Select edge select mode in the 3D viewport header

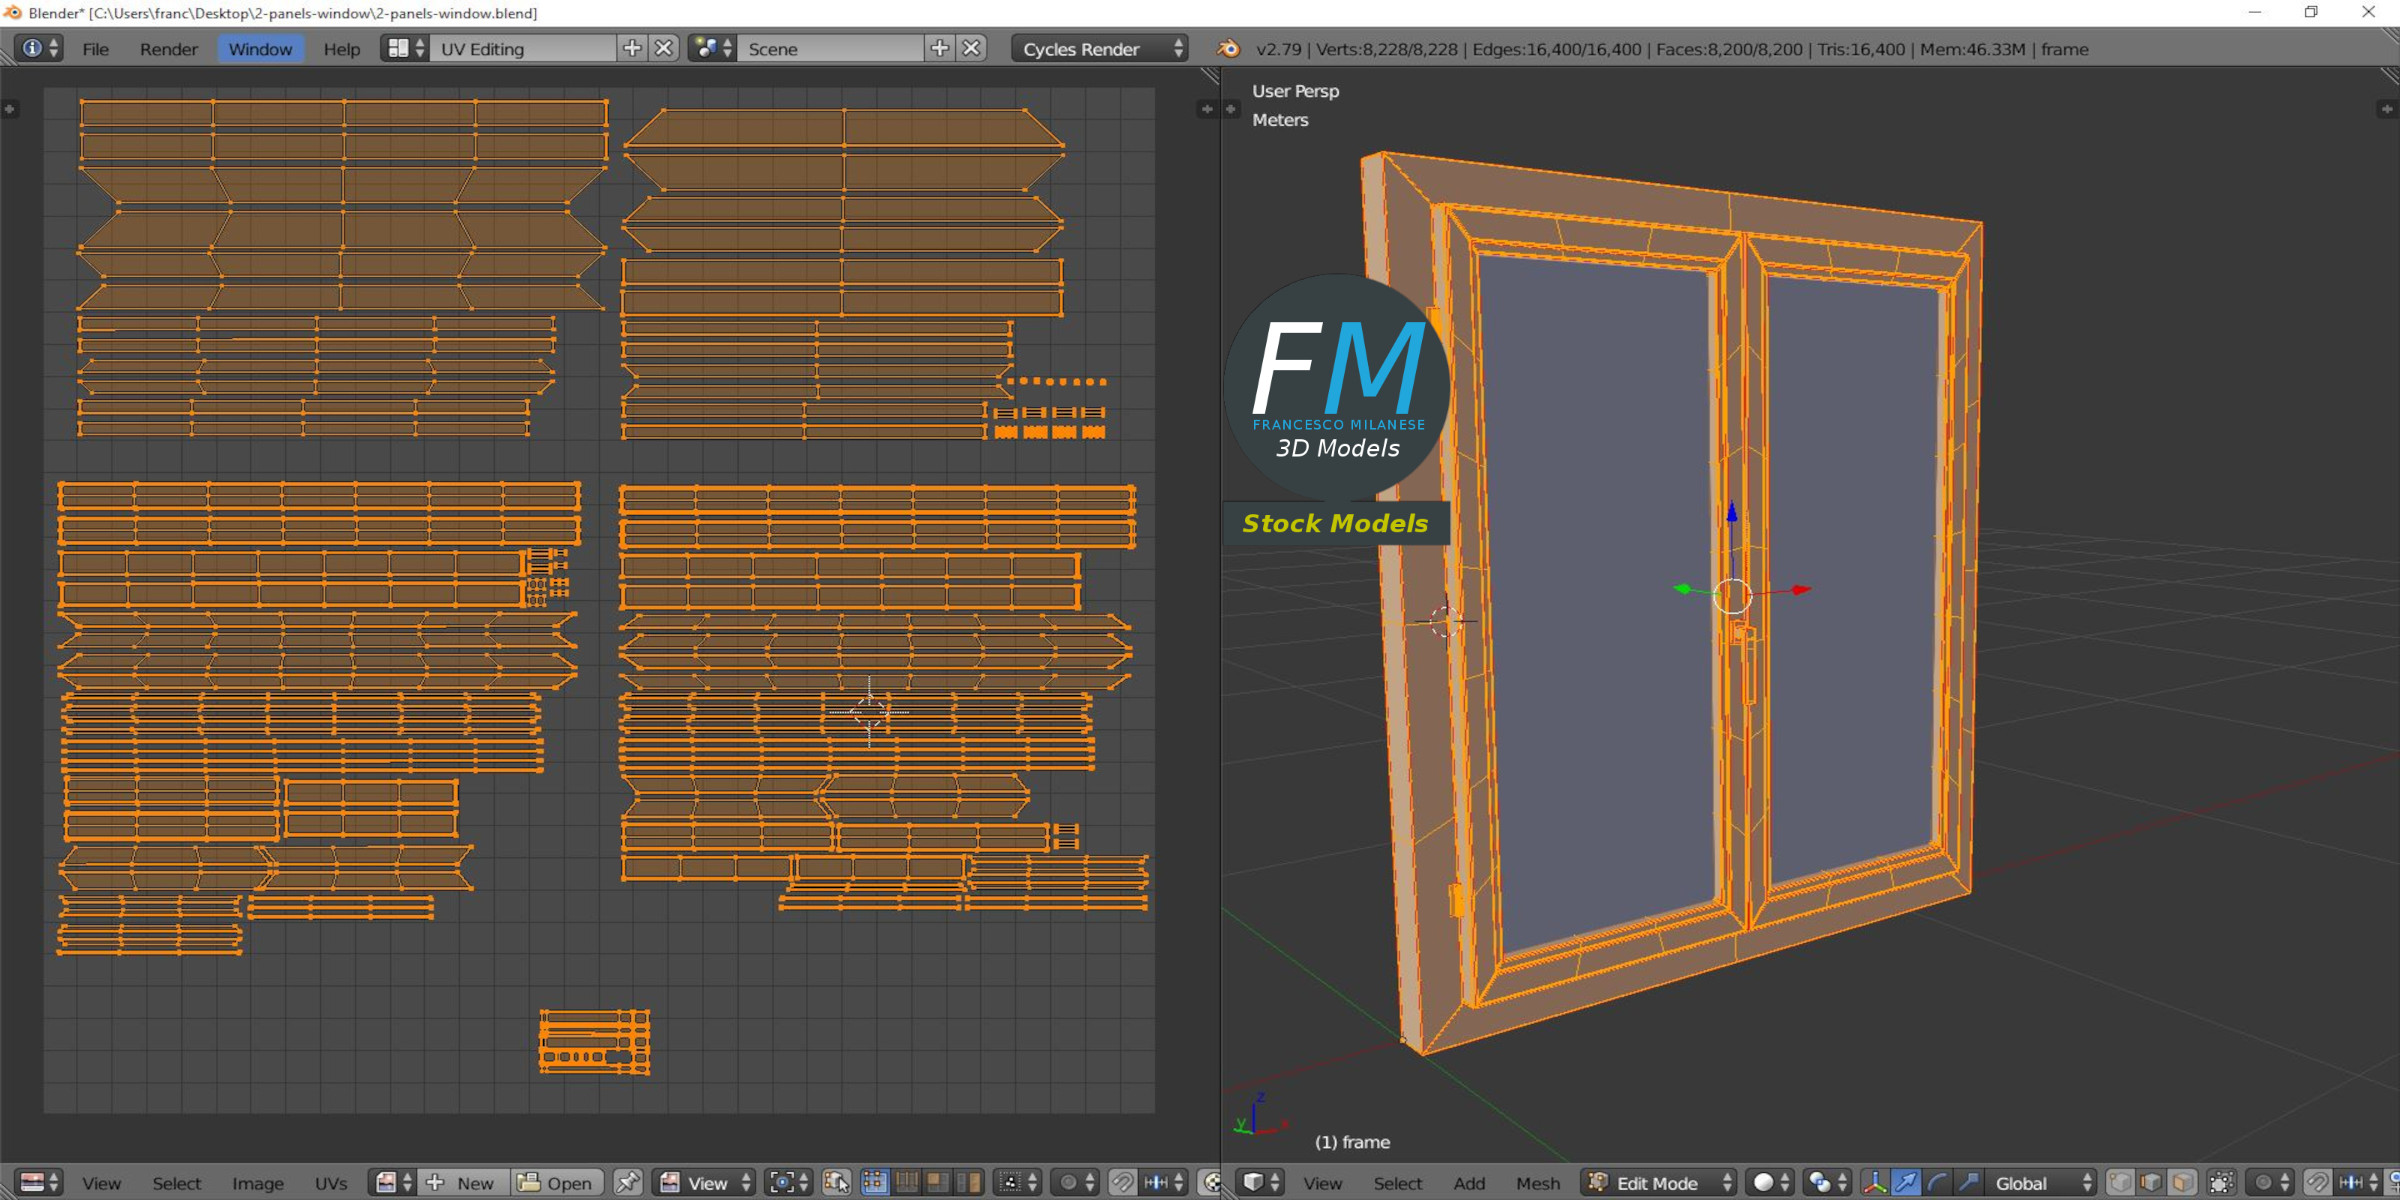2150,1183
